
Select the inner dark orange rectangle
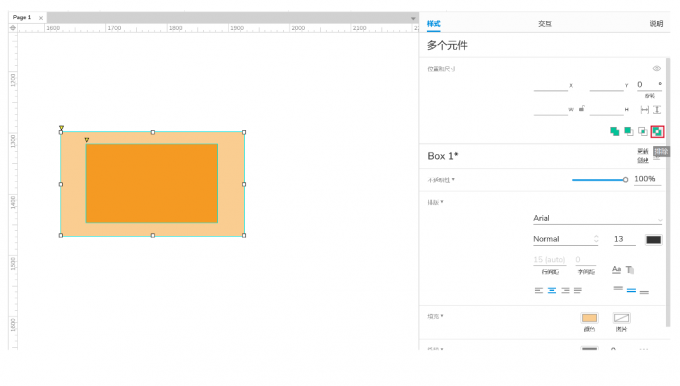click(x=152, y=183)
